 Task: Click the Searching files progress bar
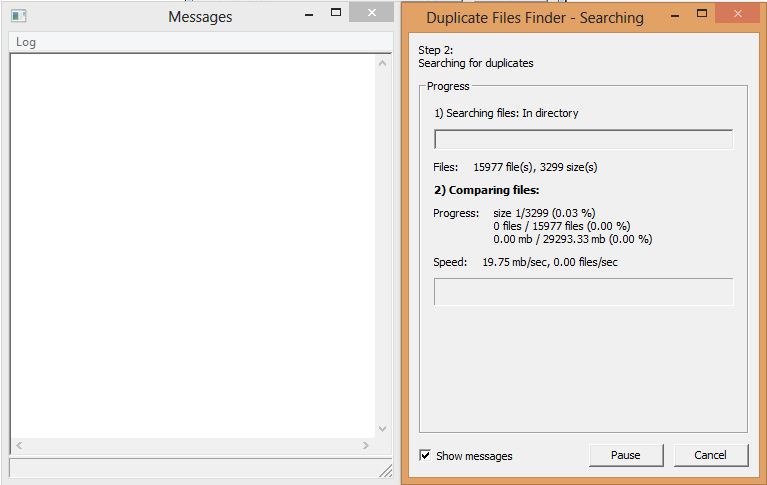pos(583,139)
